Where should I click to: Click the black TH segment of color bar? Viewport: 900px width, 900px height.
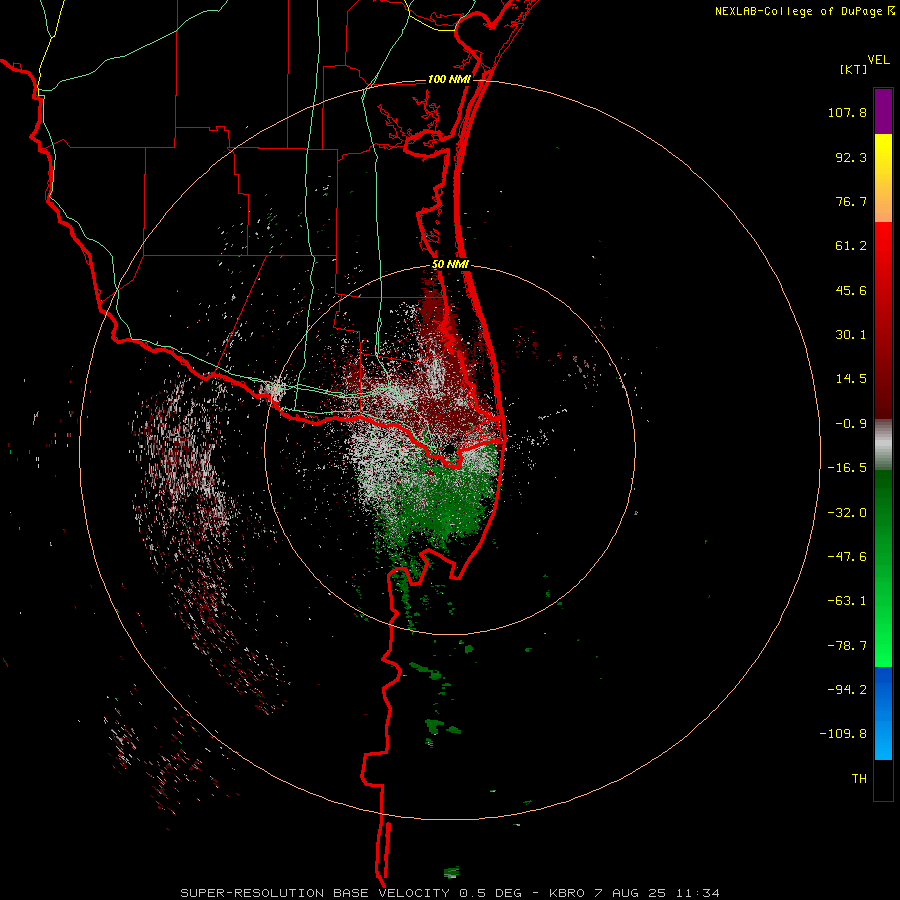click(x=883, y=780)
